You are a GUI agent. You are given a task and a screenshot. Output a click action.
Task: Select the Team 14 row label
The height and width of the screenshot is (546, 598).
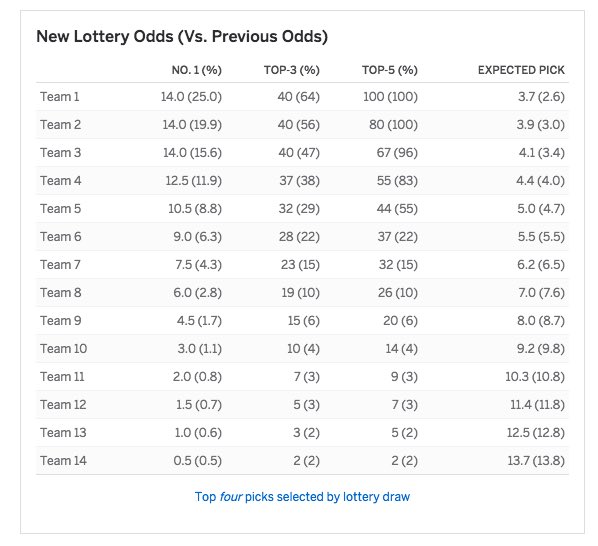click(x=63, y=461)
